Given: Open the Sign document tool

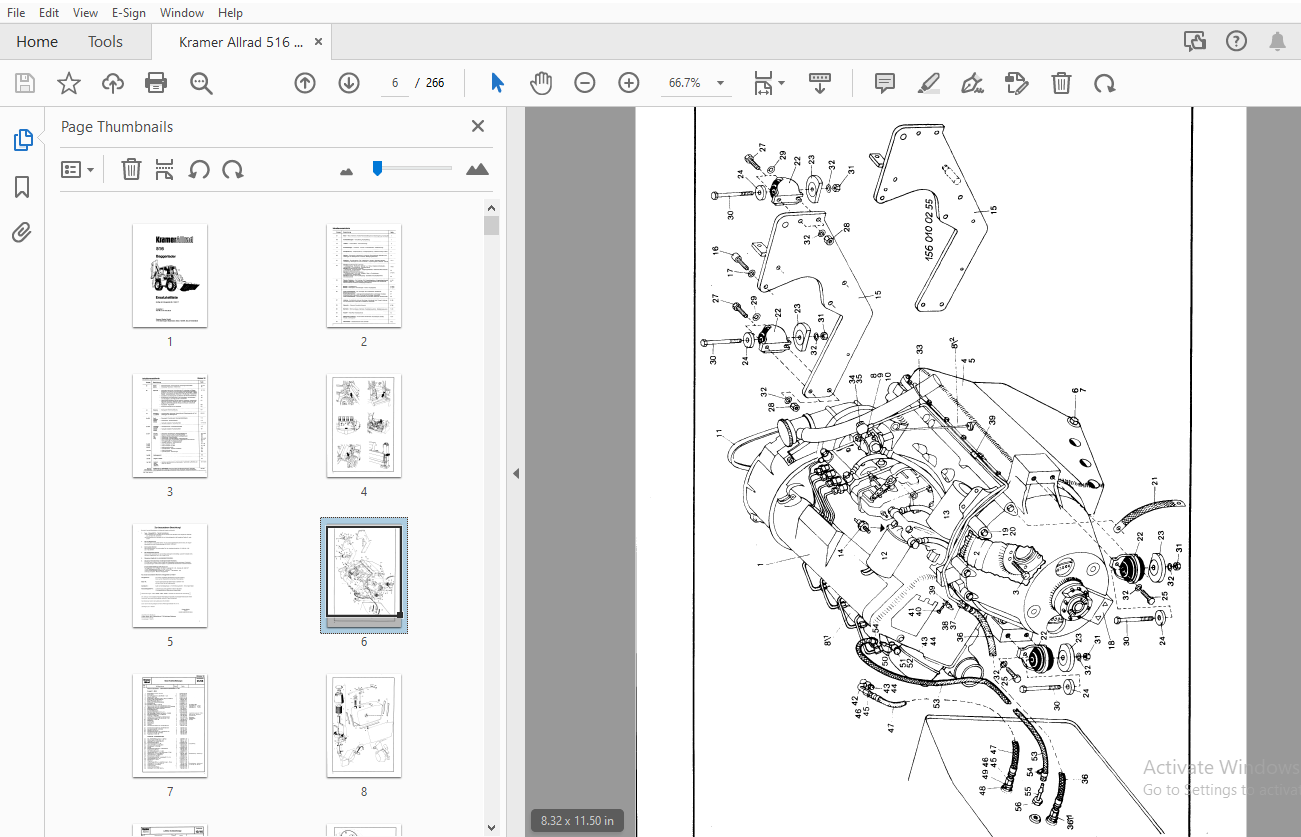Looking at the screenshot, I should point(972,83).
